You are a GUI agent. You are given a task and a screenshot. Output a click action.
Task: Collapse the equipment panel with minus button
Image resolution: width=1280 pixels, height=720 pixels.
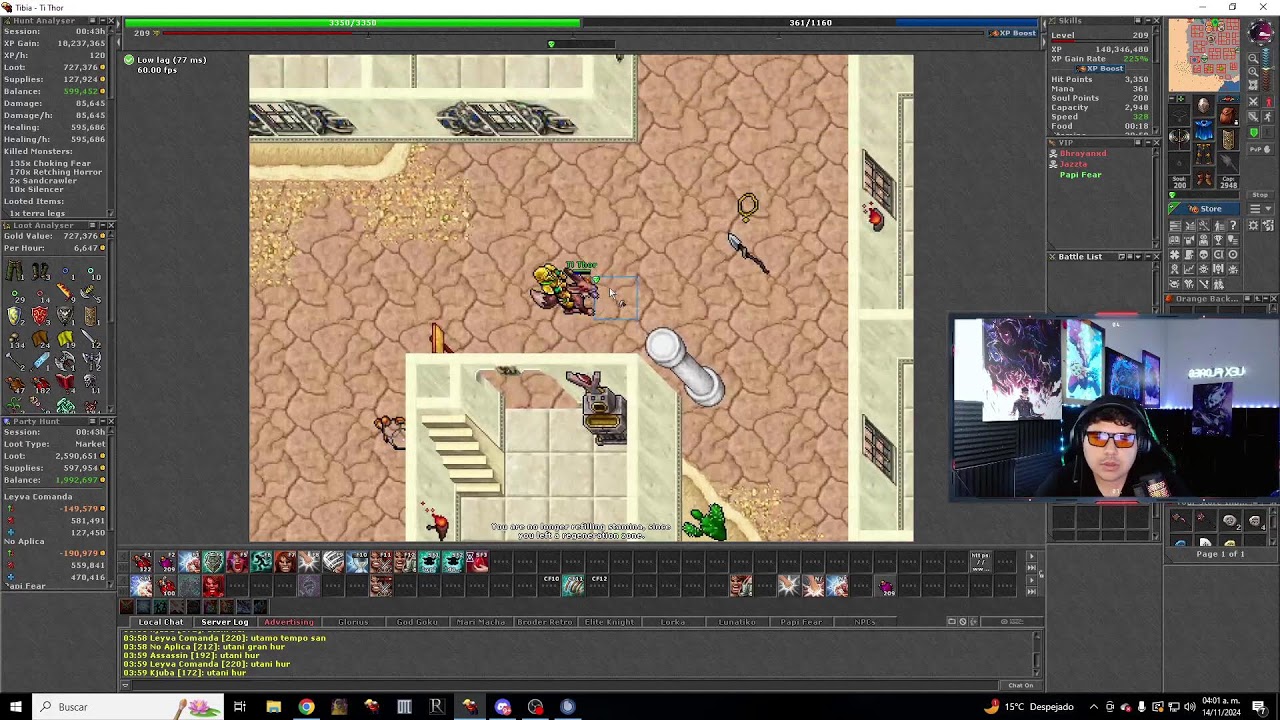point(1172,98)
